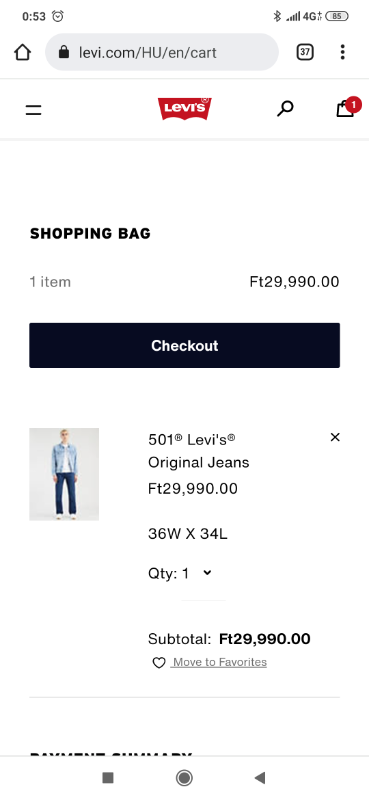Open Chrome tab switcher showing 37 tabs
The image size is (369, 800).
point(305,52)
